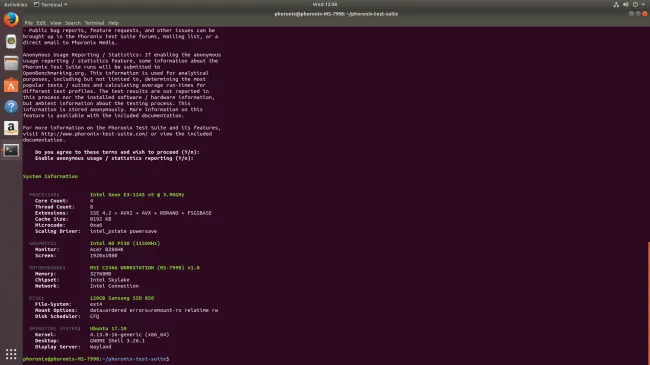Screen dimensions: 650x365
Task: Click the Intel HD P530 graphics line
Action: click(x=125, y=243)
